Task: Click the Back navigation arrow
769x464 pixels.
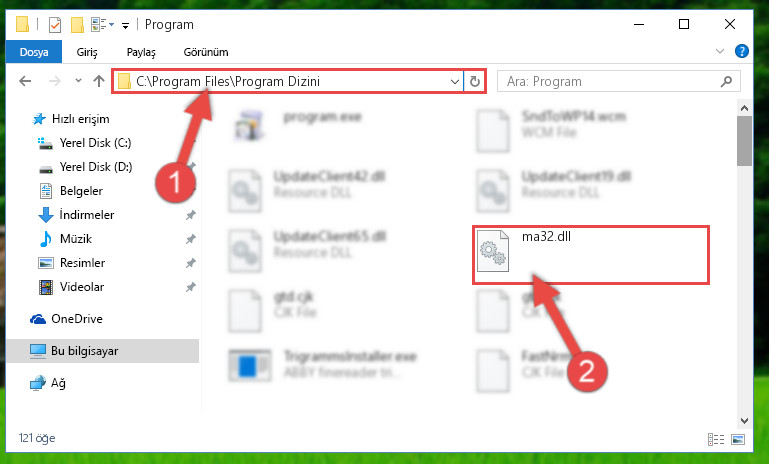Action: 25,81
